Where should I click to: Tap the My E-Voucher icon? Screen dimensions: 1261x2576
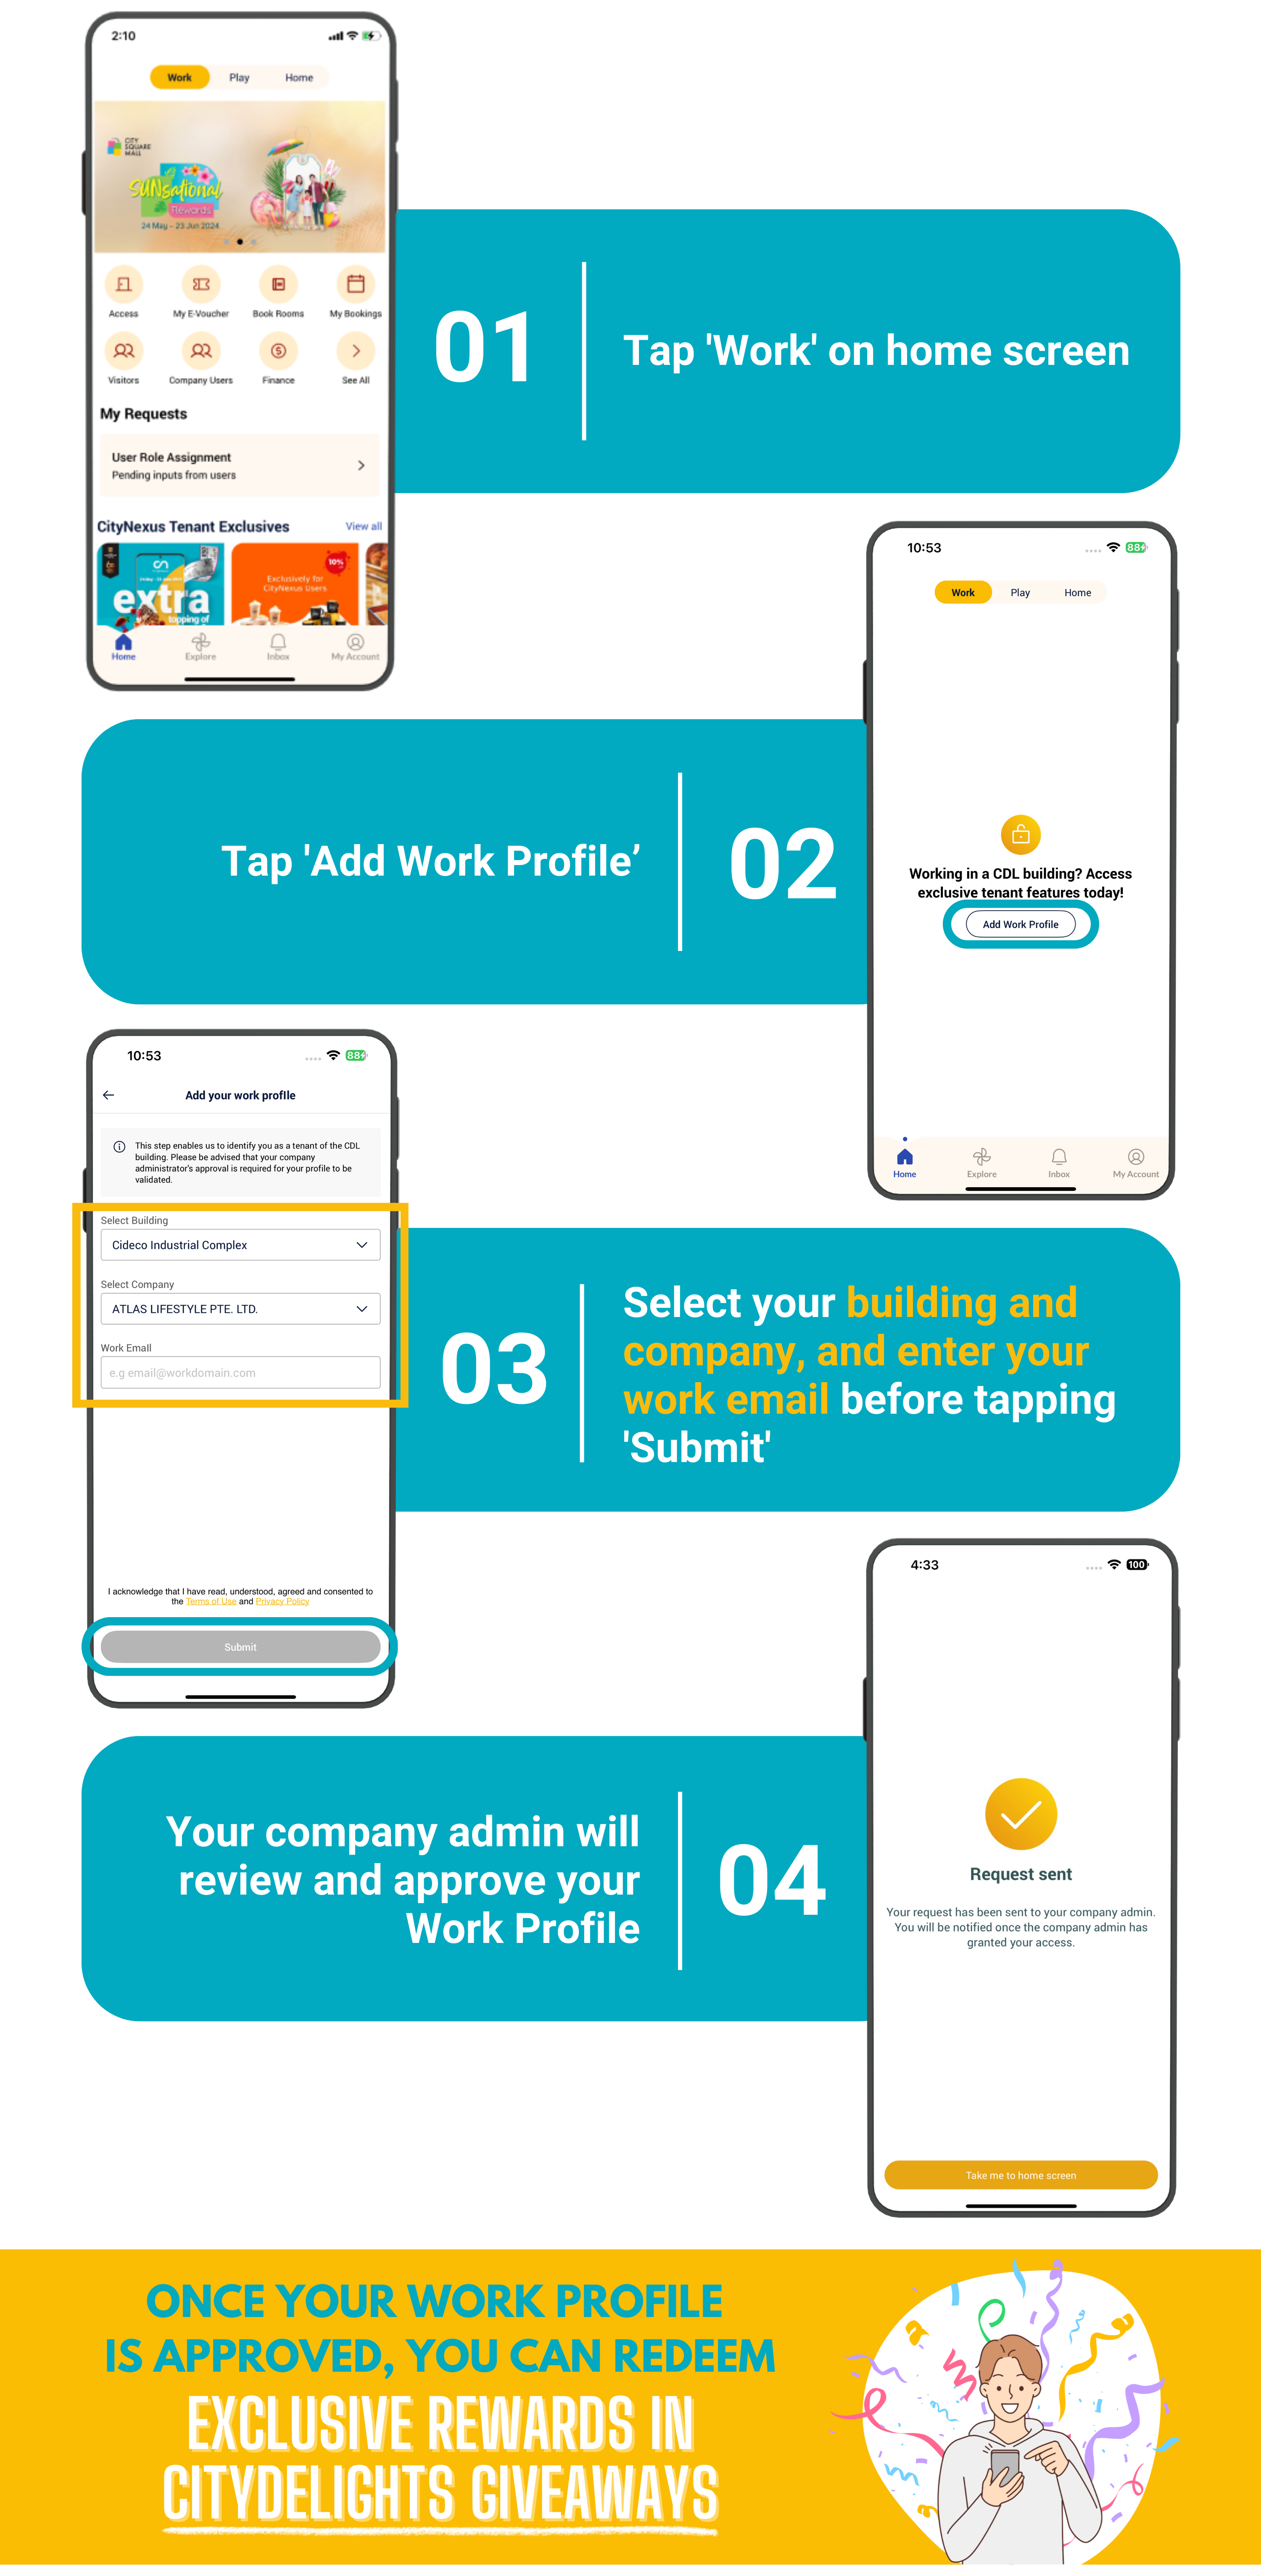pyautogui.click(x=200, y=293)
